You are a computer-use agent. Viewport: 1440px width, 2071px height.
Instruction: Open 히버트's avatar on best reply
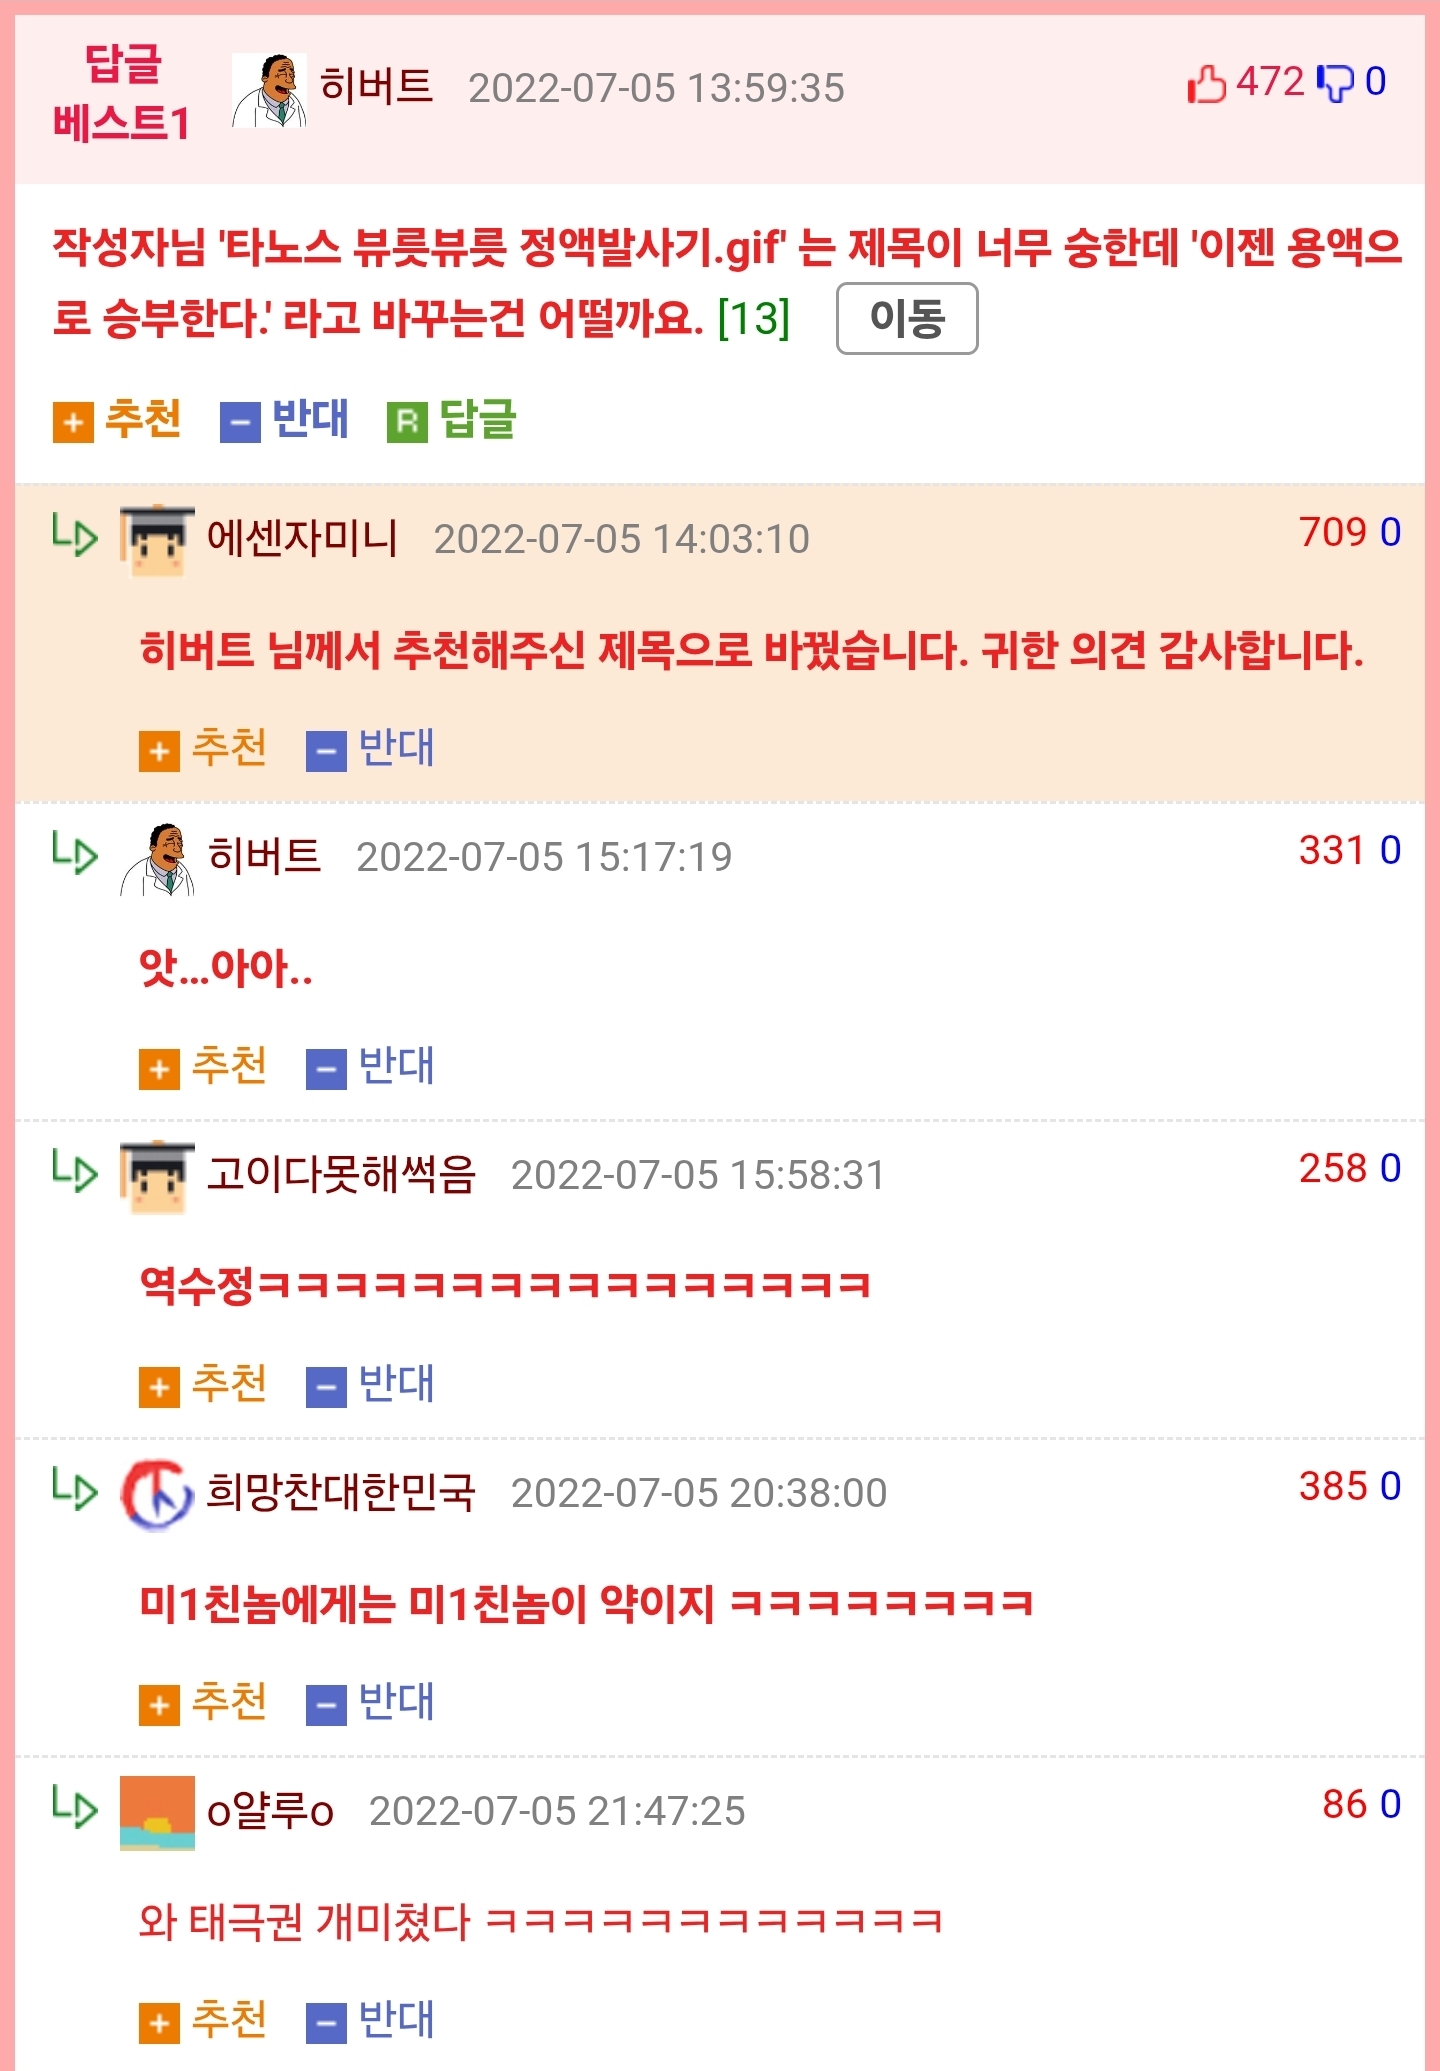tap(269, 90)
